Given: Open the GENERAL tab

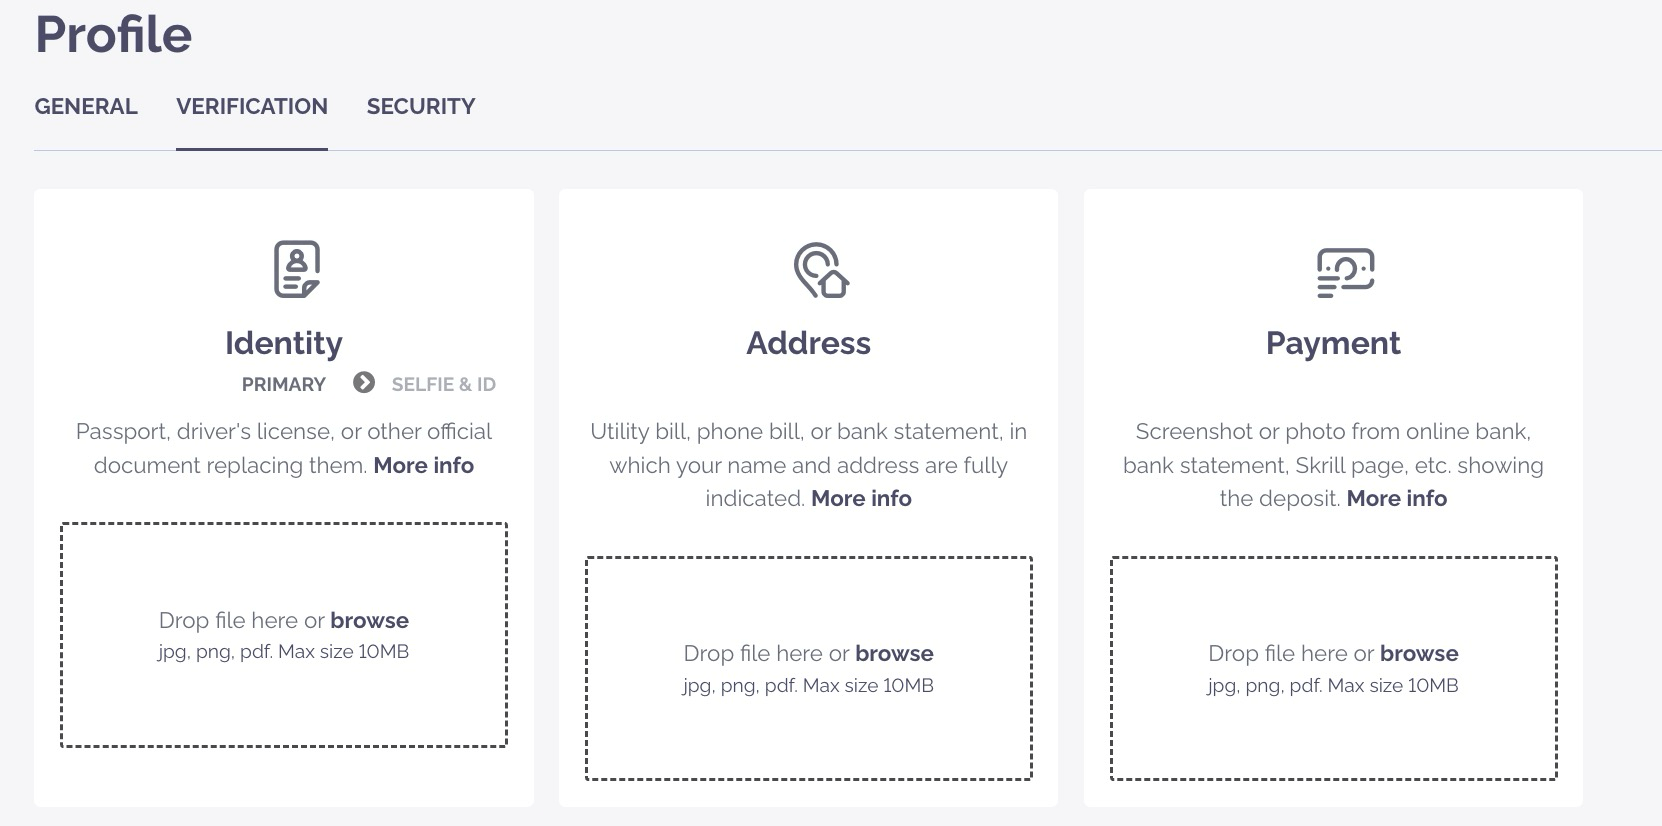Looking at the screenshot, I should 86,107.
